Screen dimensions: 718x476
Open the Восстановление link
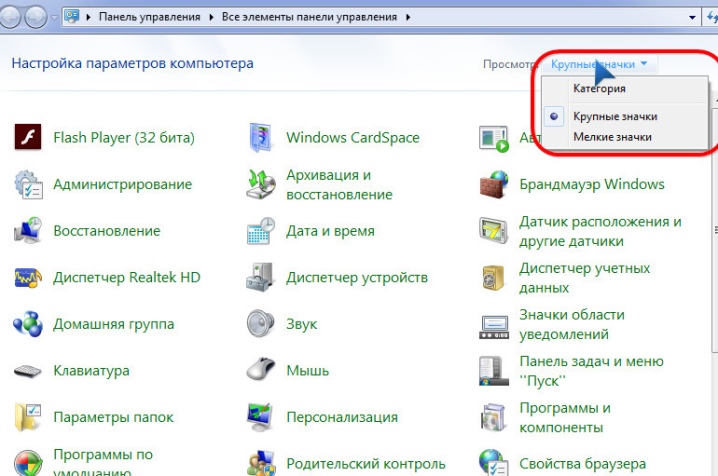(107, 231)
